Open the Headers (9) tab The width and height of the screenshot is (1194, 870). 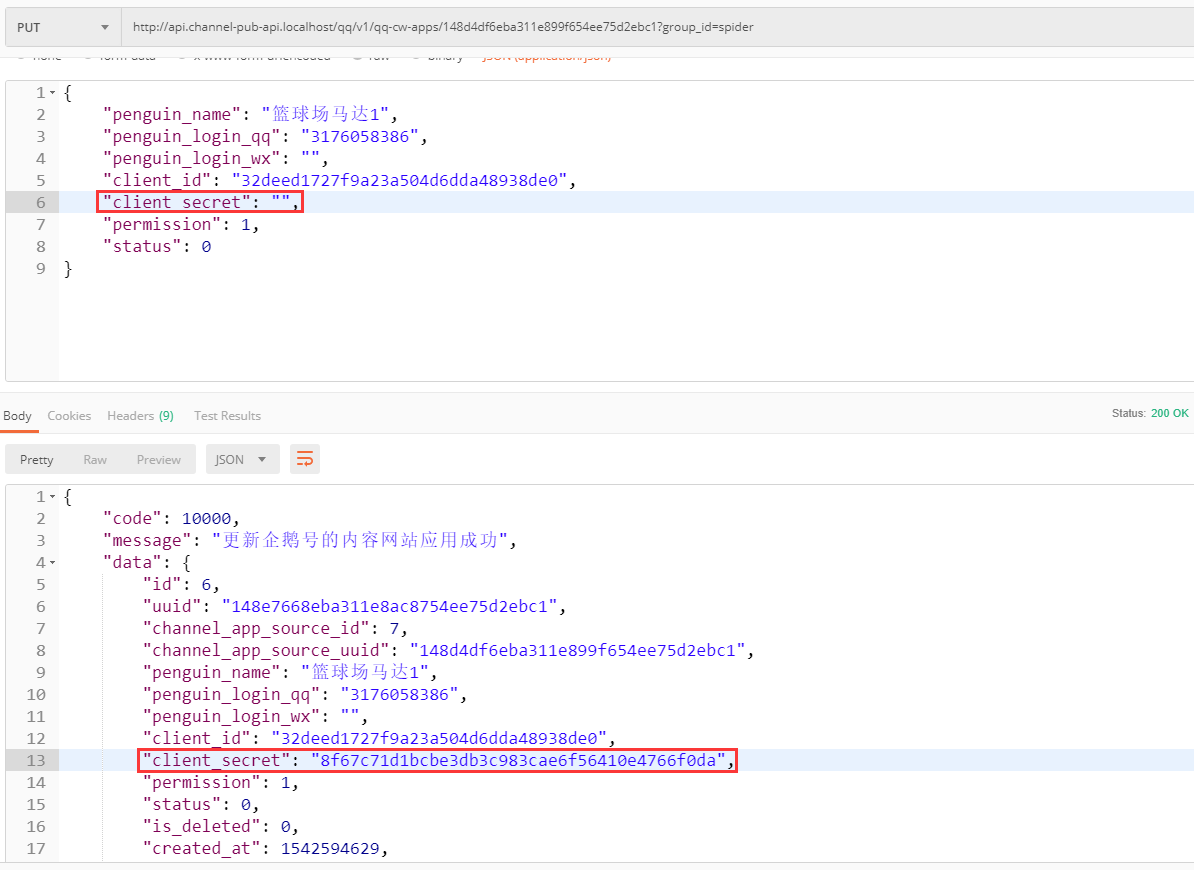point(140,416)
